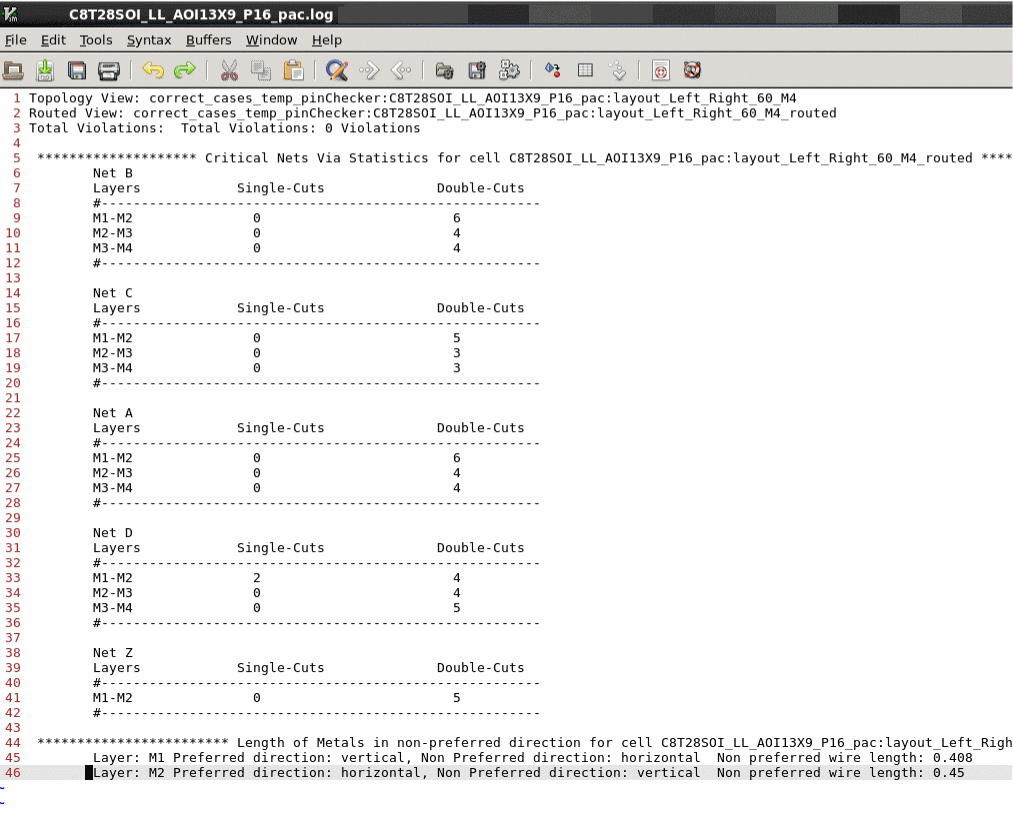Click 'Critical Nets Via Statistics' heading line
Screen dimensions: 1013x830
click(524, 158)
